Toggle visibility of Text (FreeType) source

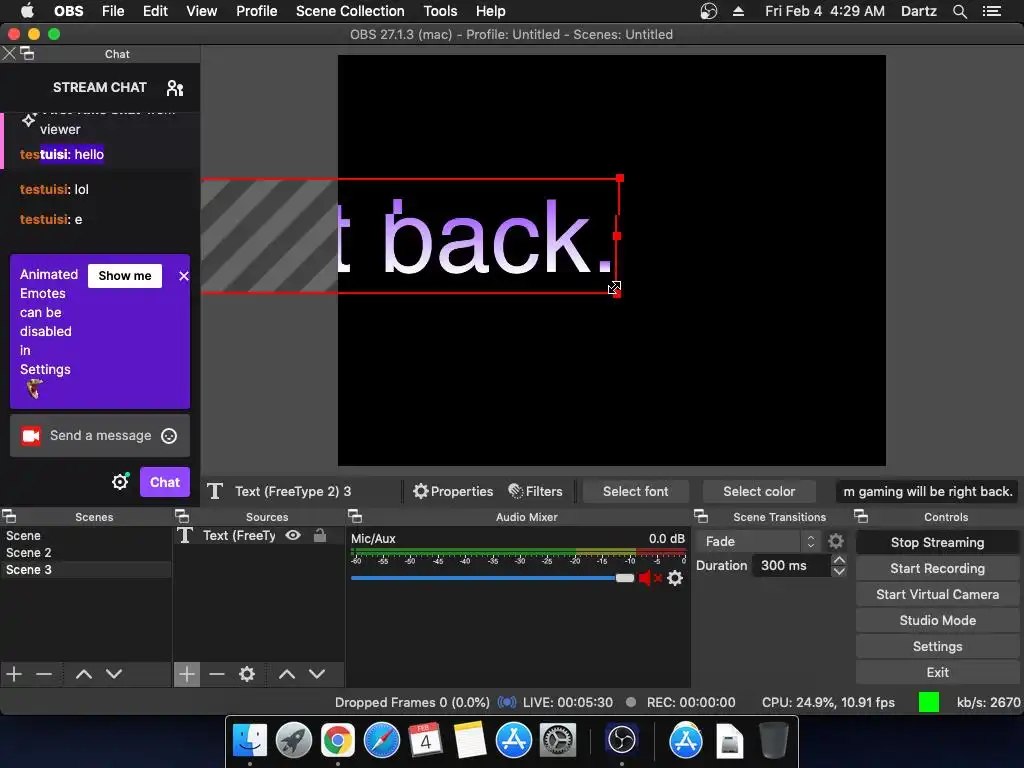pos(293,536)
